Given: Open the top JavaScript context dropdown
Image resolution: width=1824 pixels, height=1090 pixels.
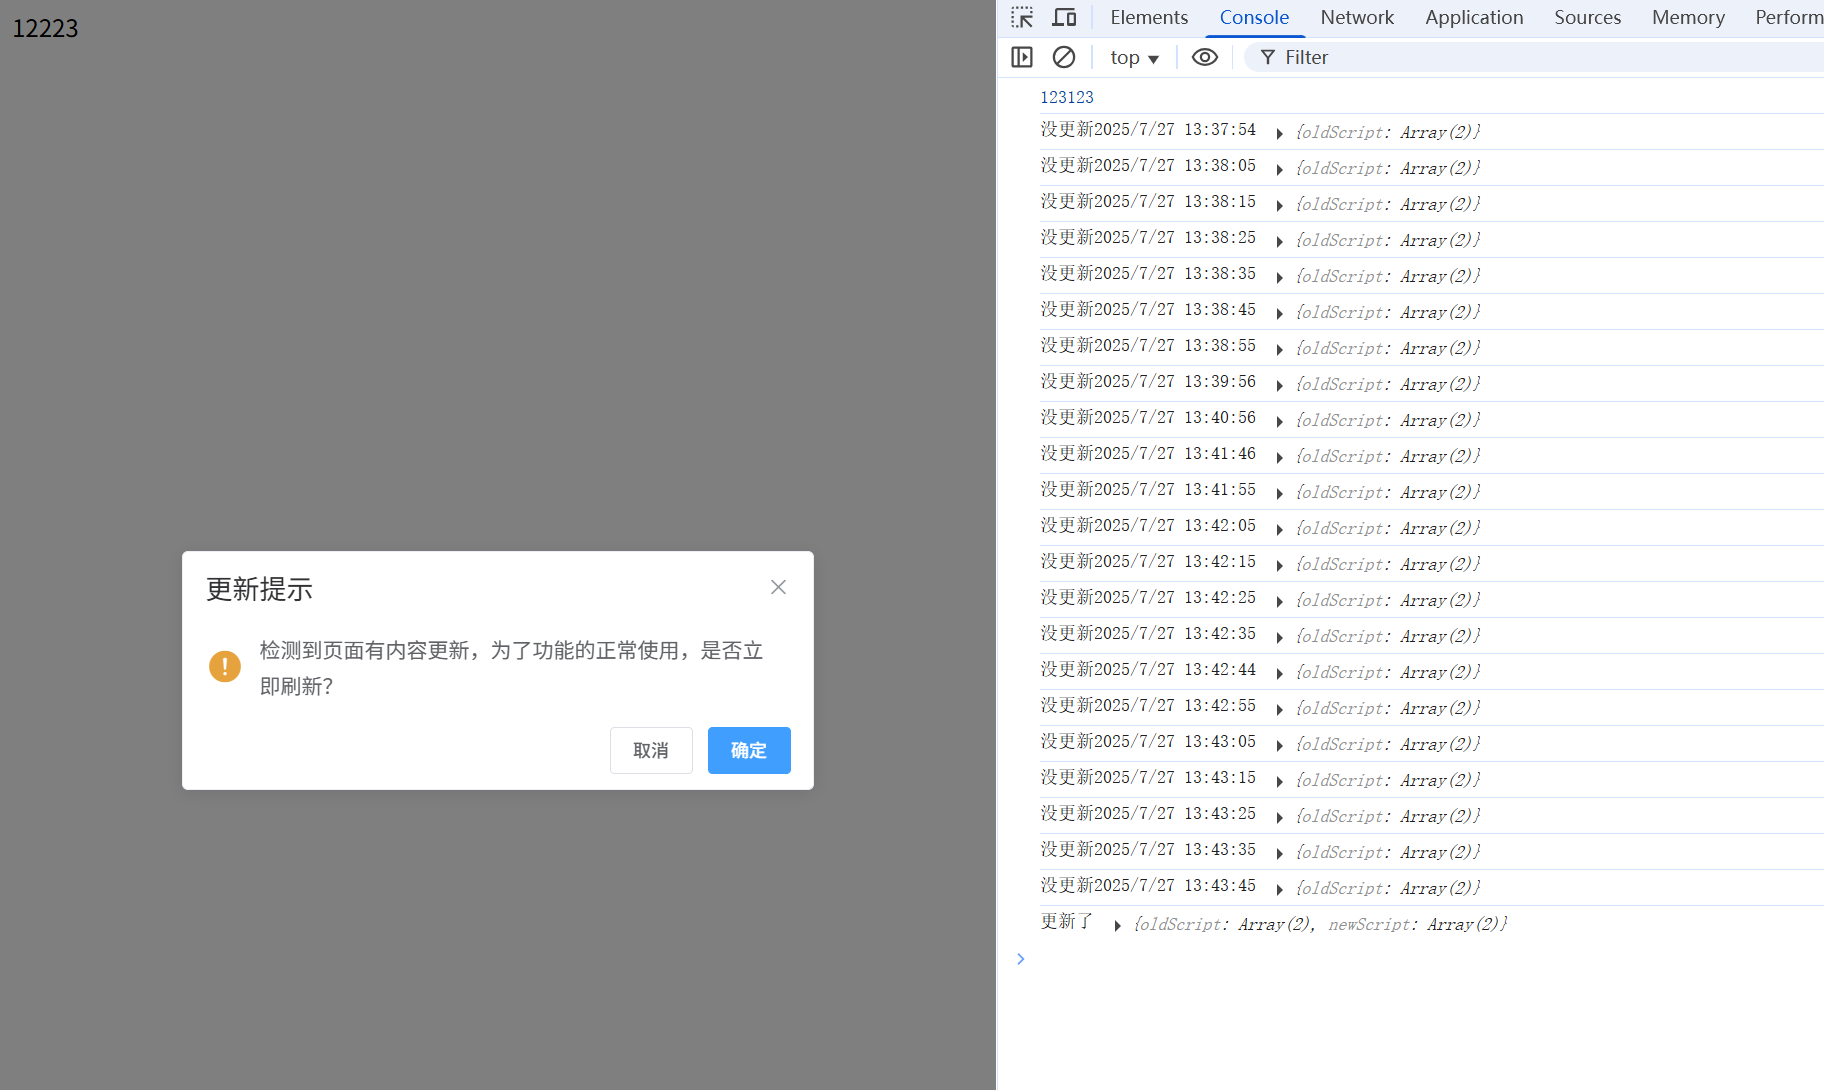Looking at the screenshot, I should (x=1134, y=58).
